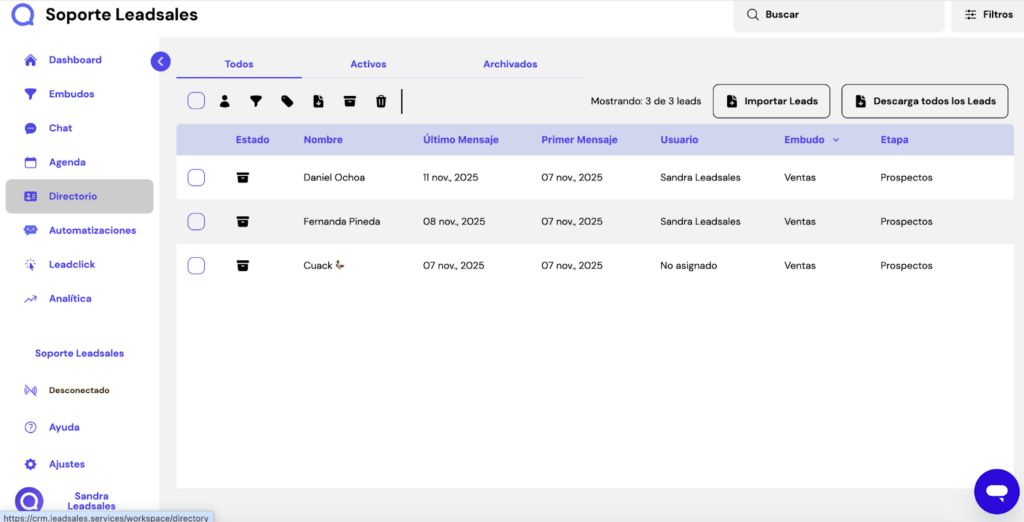Toggle the select-all leads checkbox
This screenshot has width=1024, height=522.
[x=196, y=101]
